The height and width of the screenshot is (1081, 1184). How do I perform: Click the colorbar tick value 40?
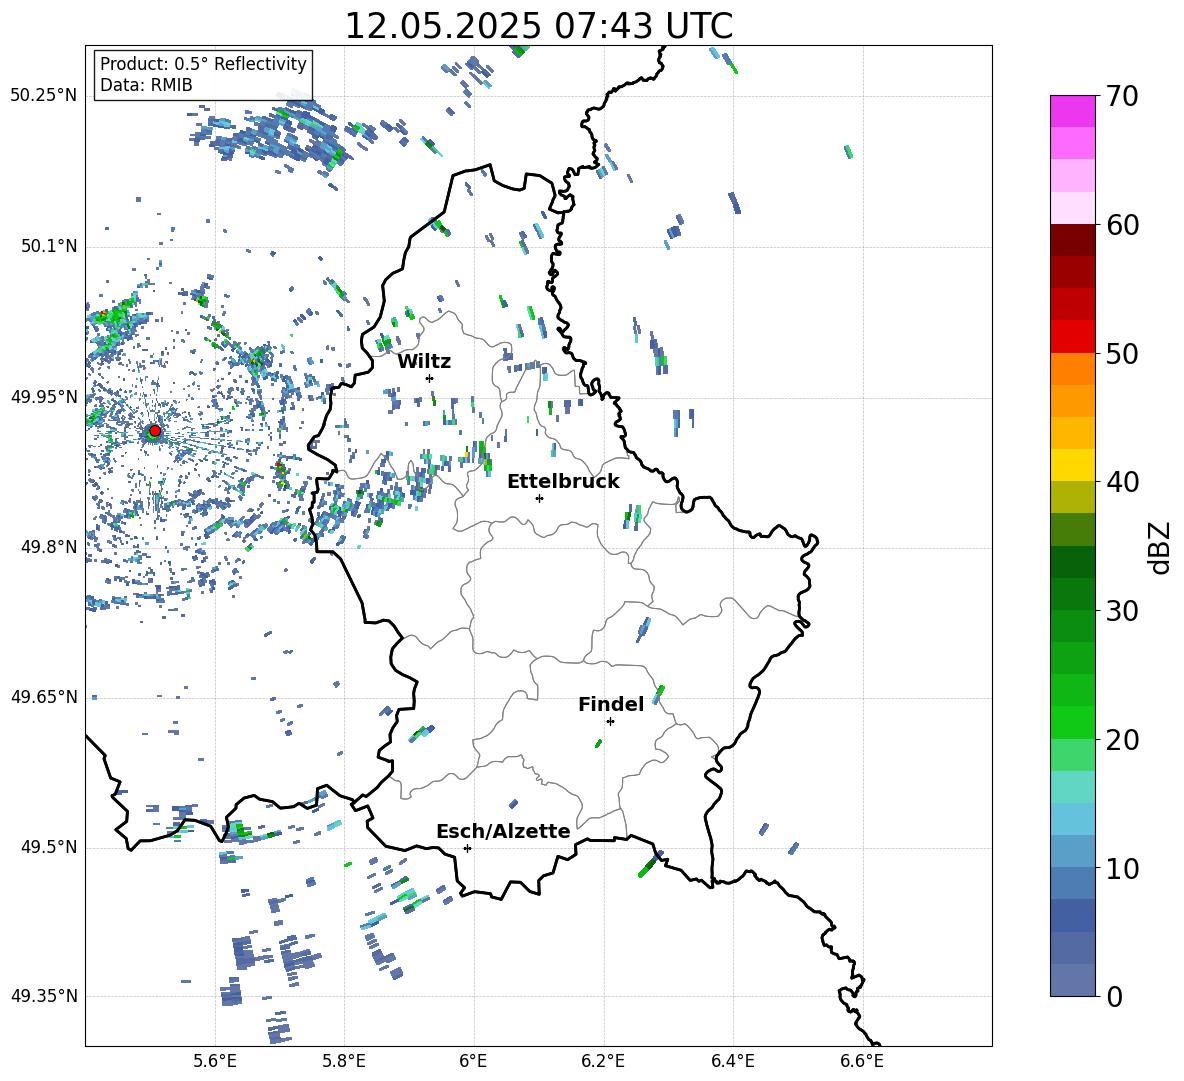pyautogui.click(x=1122, y=482)
